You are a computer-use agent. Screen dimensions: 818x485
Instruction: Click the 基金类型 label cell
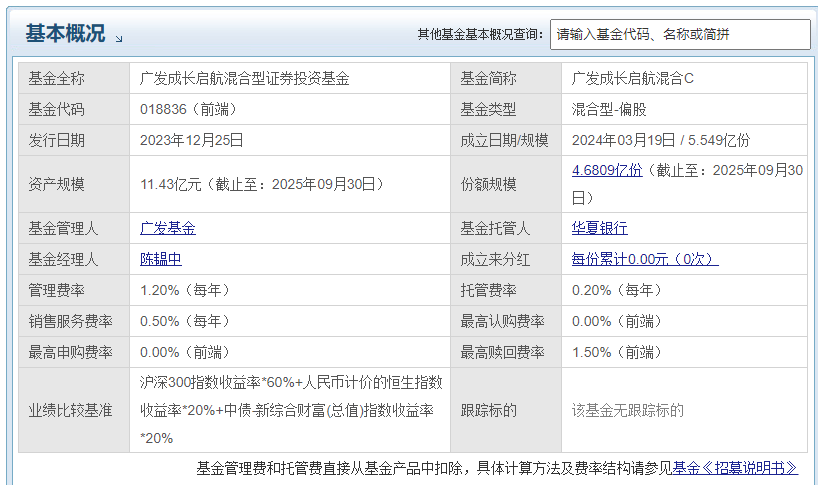pos(506,109)
